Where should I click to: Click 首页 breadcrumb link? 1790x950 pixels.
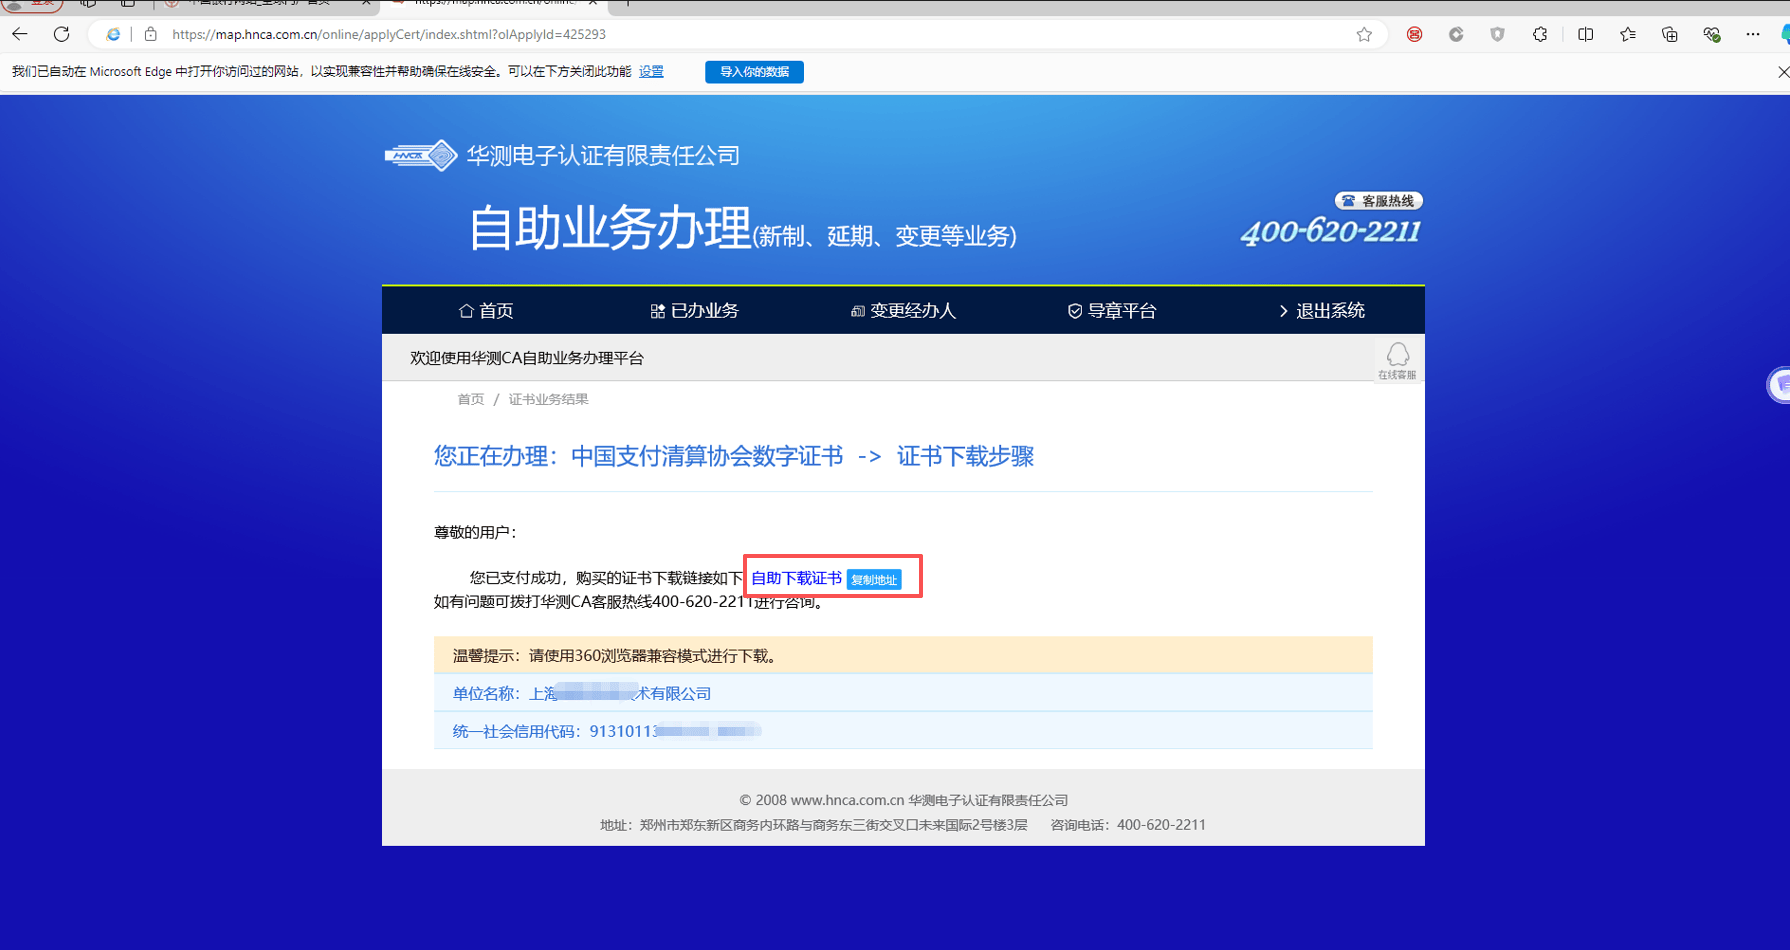pos(470,399)
